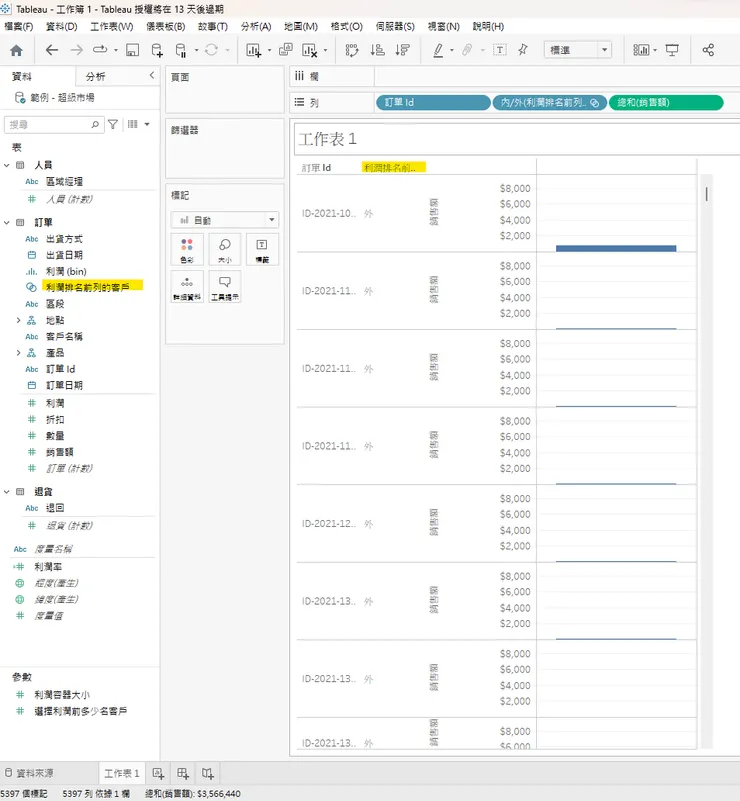This screenshot has height=801, width=740.
Task: Click the group members paperclip icon
Action: click(467, 50)
